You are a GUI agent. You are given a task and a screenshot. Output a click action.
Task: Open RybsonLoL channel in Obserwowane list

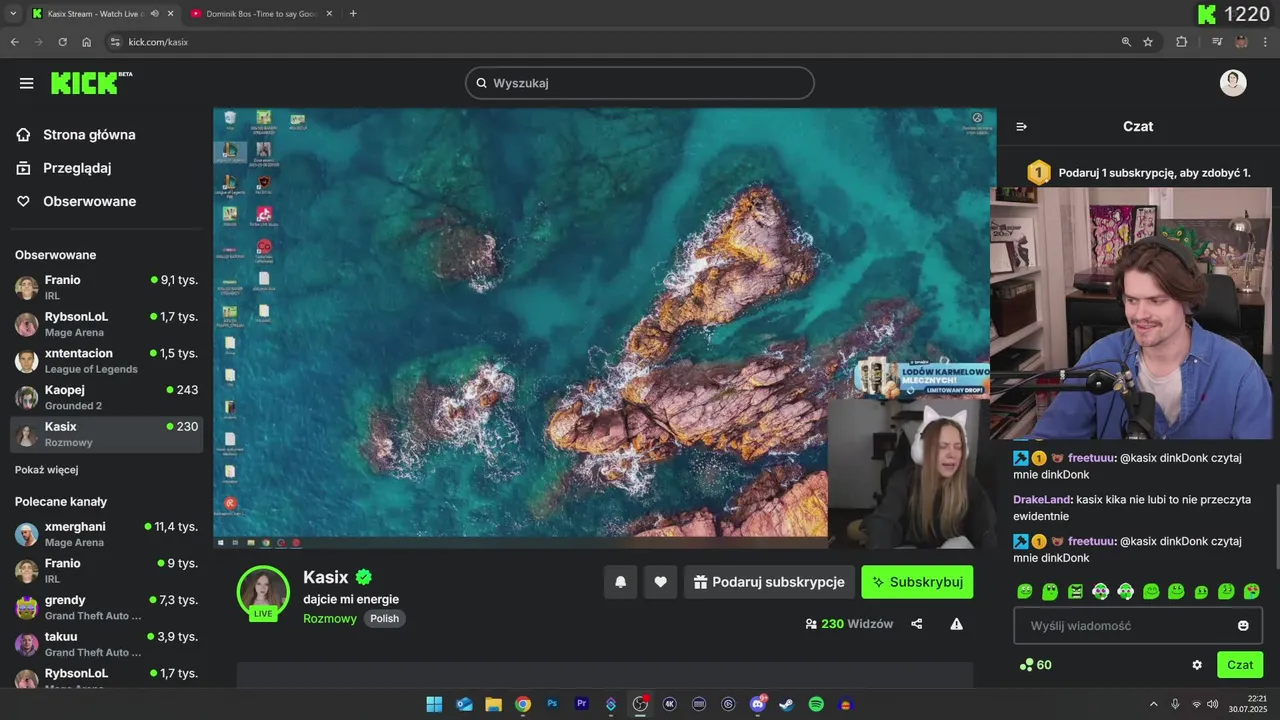[x=107, y=324]
